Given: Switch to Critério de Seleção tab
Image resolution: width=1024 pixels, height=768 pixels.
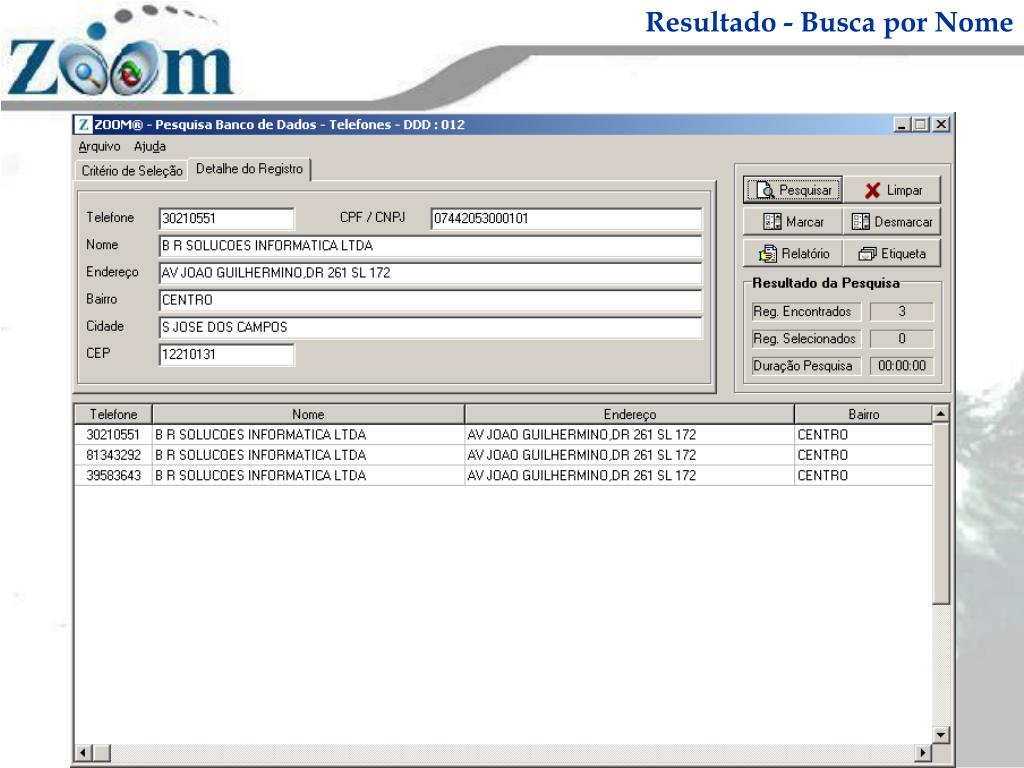Looking at the screenshot, I should pyautogui.click(x=132, y=171).
